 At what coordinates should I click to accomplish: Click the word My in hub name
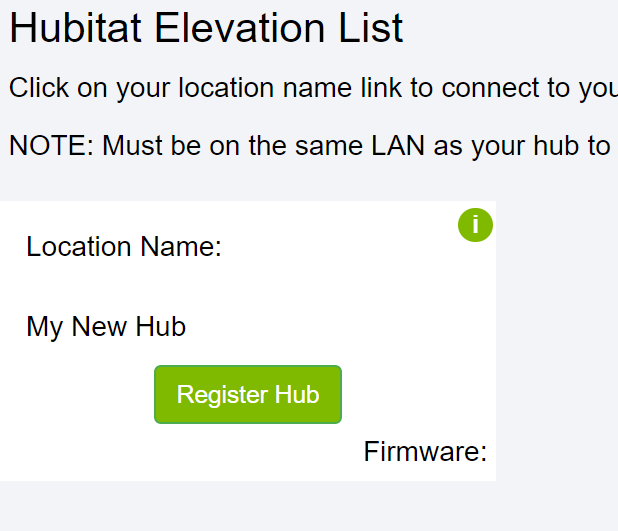44,327
